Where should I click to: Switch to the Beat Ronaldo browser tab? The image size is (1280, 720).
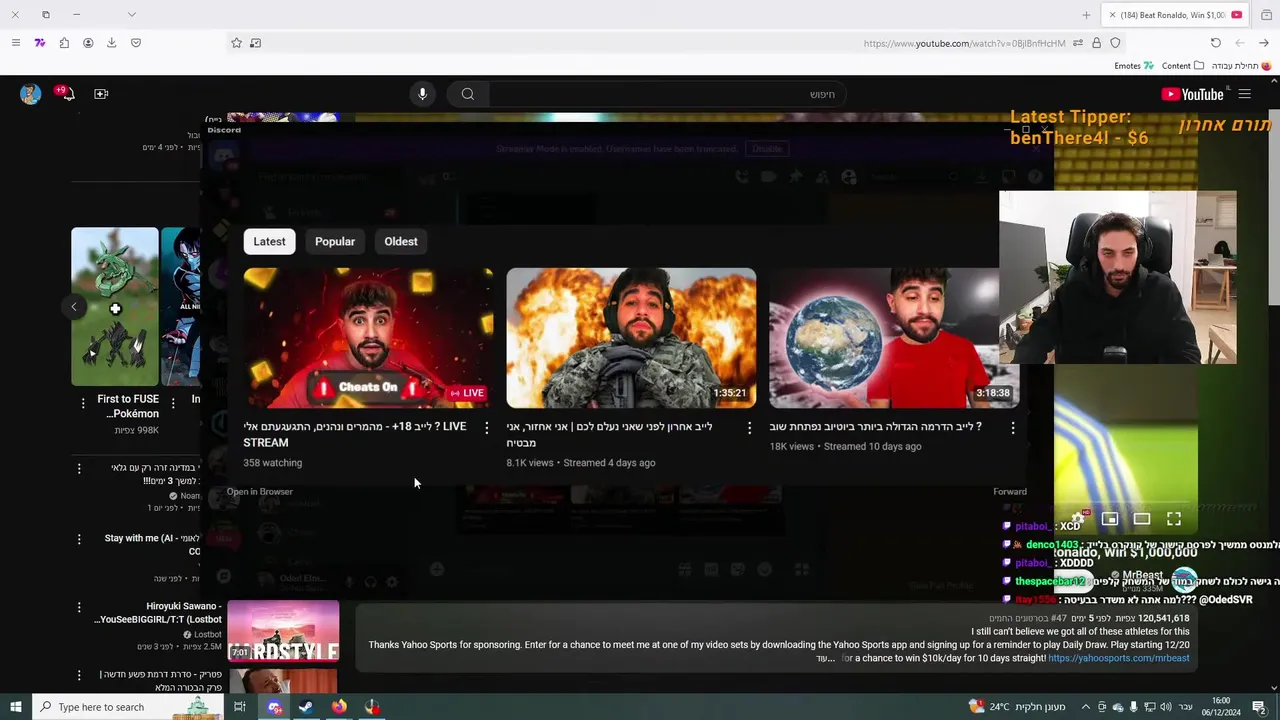(x=1175, y=15)
